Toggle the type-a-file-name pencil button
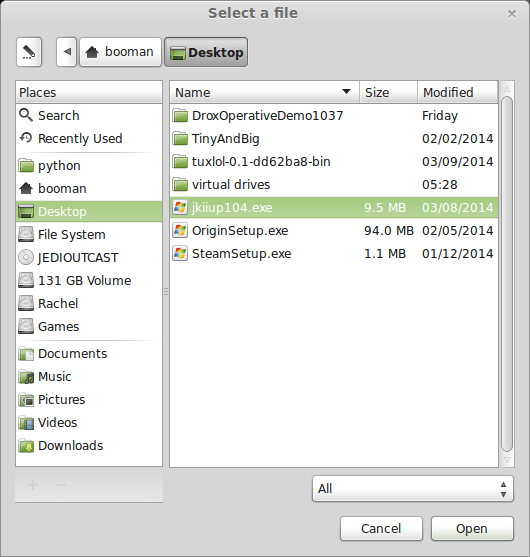Screen dimensions: 530x557 [29, 52]
